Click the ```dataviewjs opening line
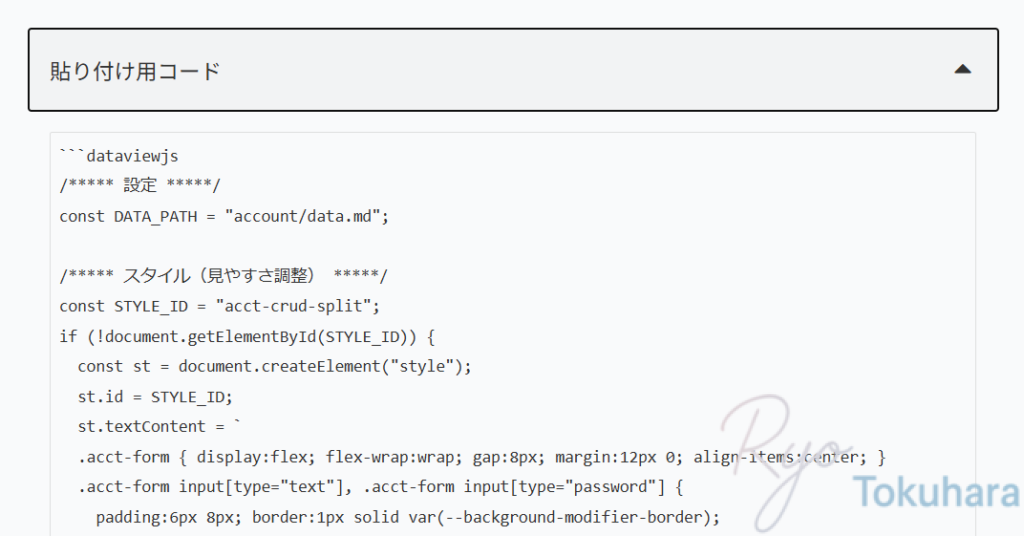 [x=118, y=156]
